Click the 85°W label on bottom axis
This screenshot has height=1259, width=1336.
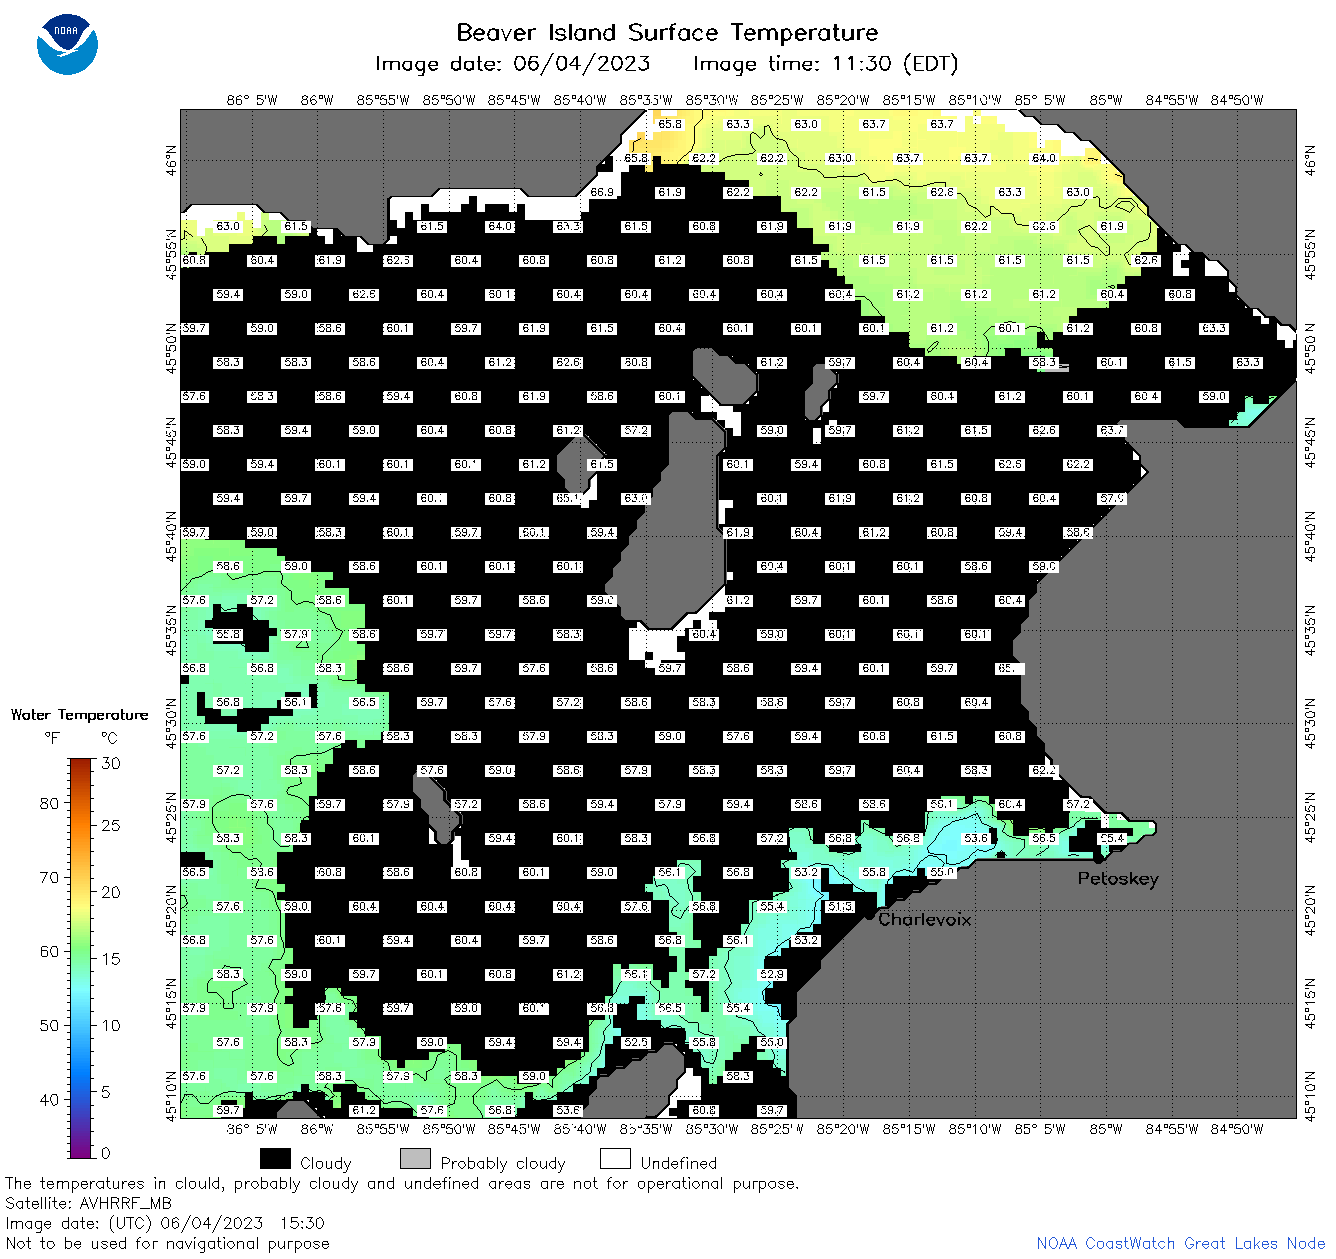click(x=1106, y=1128)
